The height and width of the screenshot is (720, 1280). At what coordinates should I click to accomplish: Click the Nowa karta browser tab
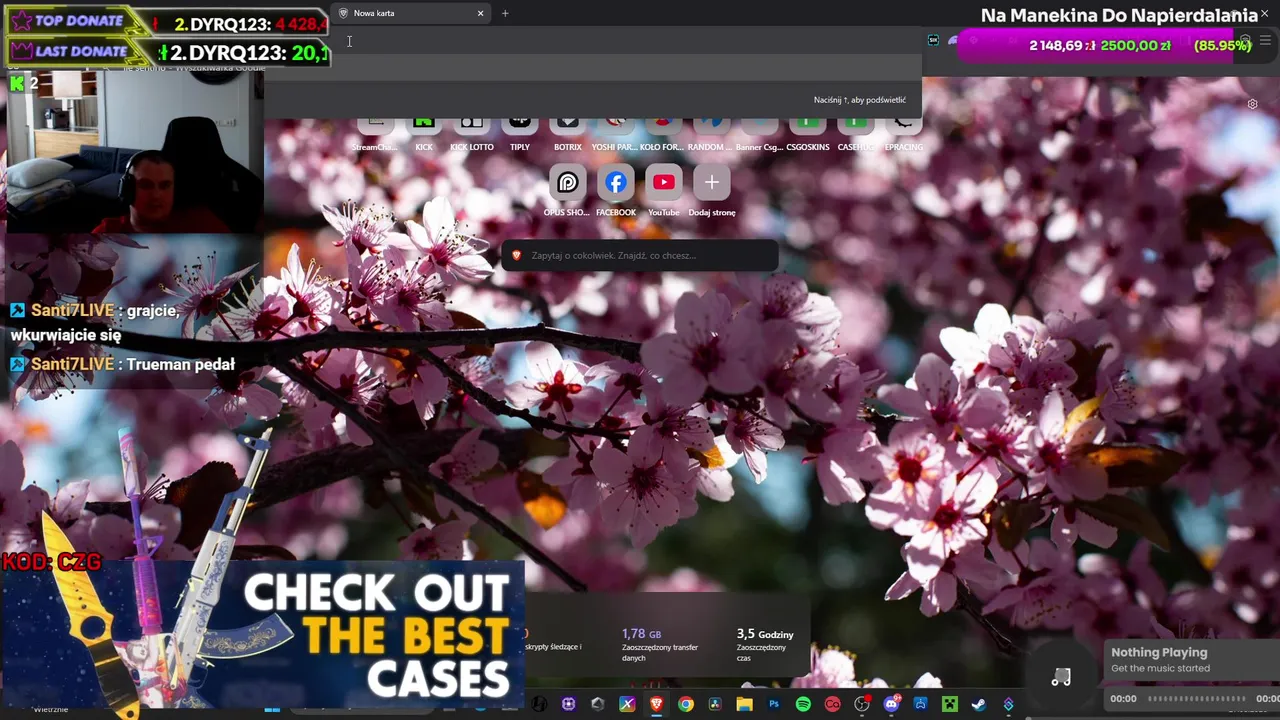click(x=410, y=13)
